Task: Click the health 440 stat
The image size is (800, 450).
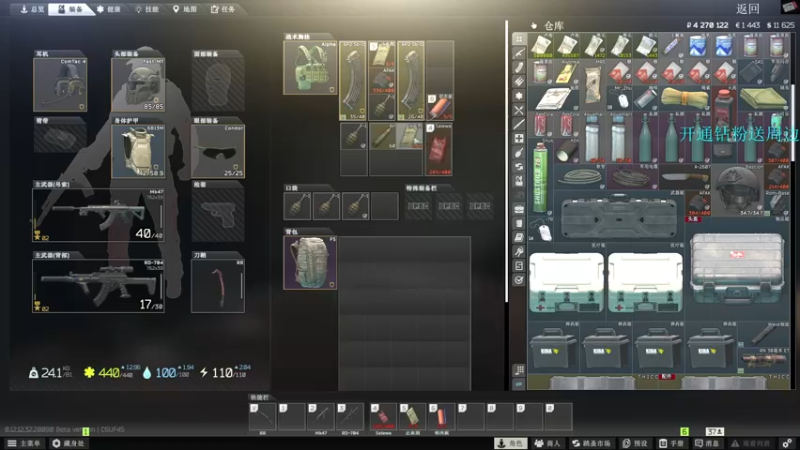Action: (x=112, y=373)
